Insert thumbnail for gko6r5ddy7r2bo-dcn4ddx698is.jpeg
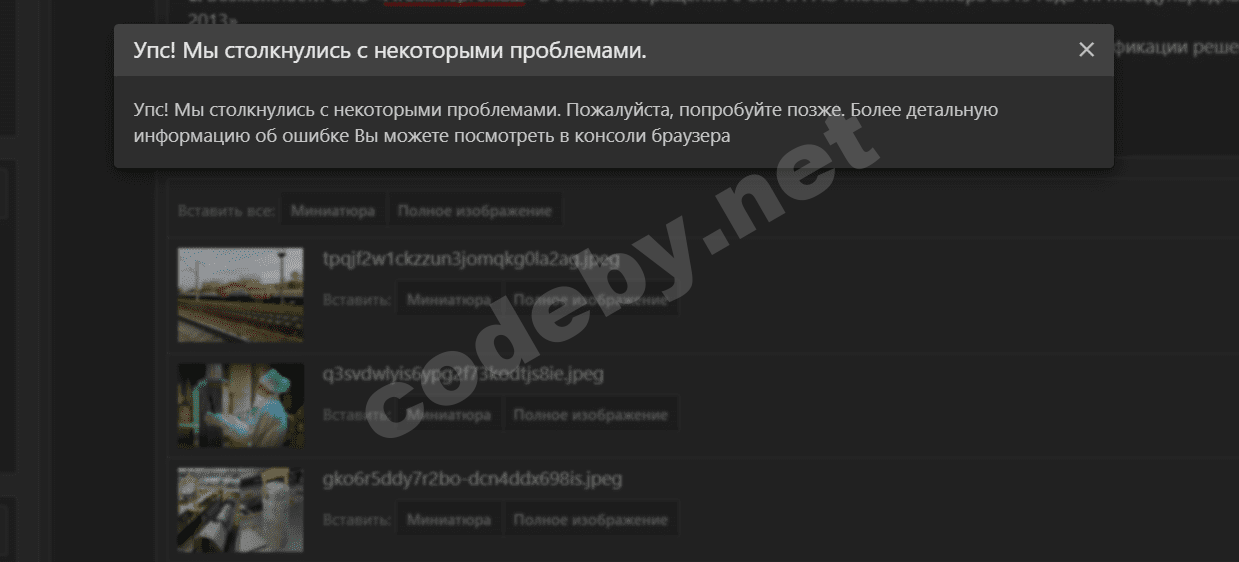Image resolution: width=1239 pixels, height=562 pixels. (449, 520)
